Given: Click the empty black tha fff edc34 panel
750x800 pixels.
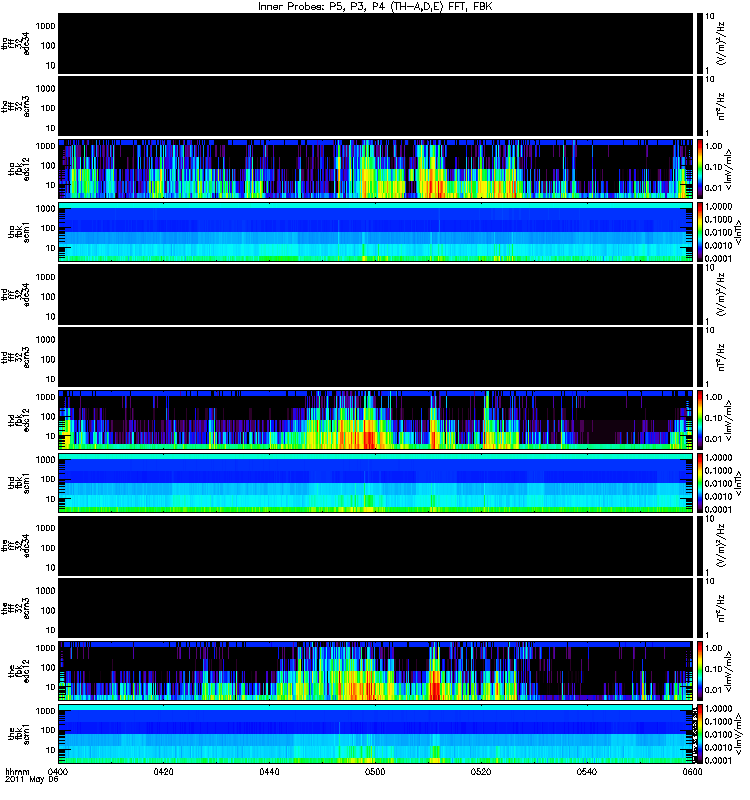Looking at the screenshot, I should tap(376, 43).
